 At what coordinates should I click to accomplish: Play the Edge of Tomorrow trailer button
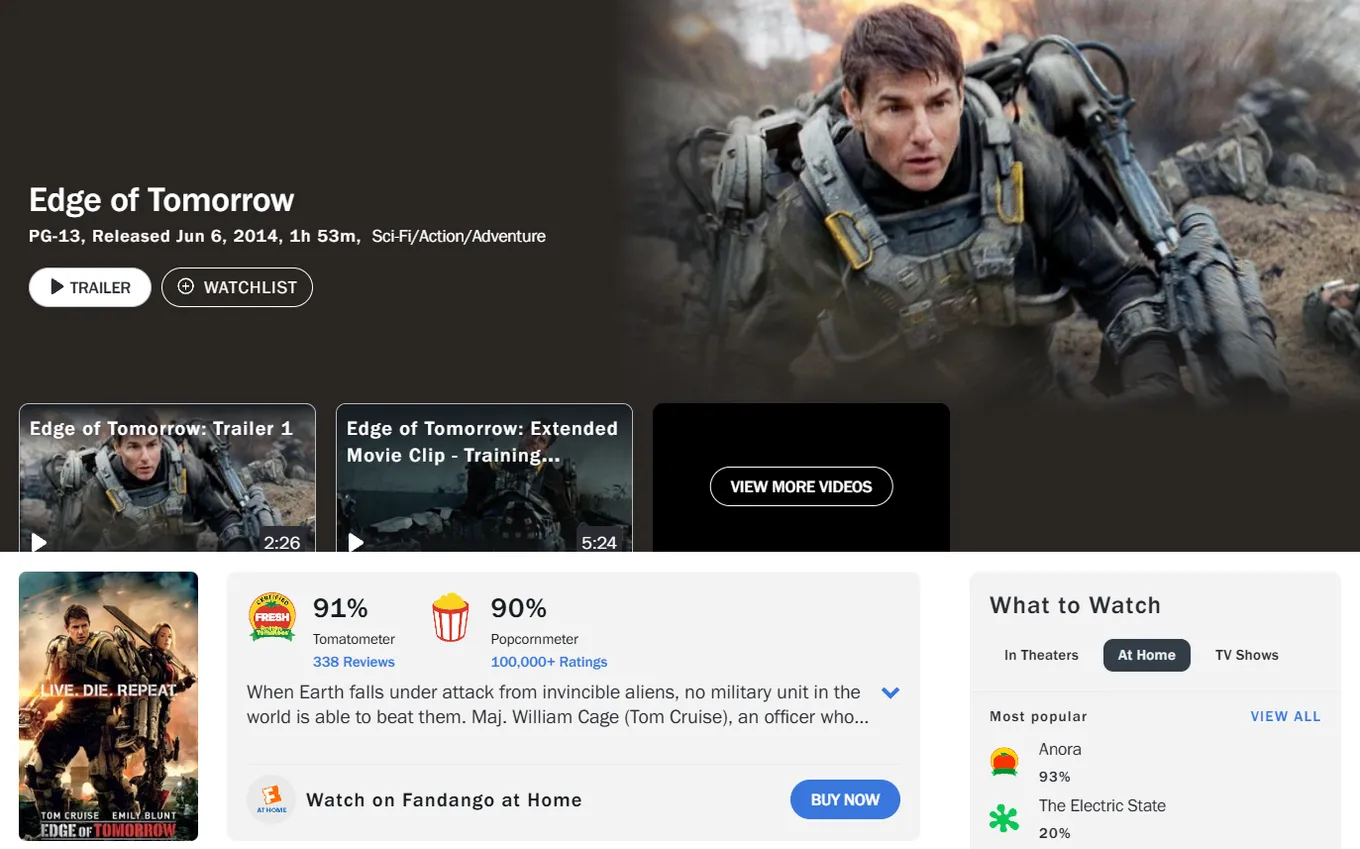[90, 287]
